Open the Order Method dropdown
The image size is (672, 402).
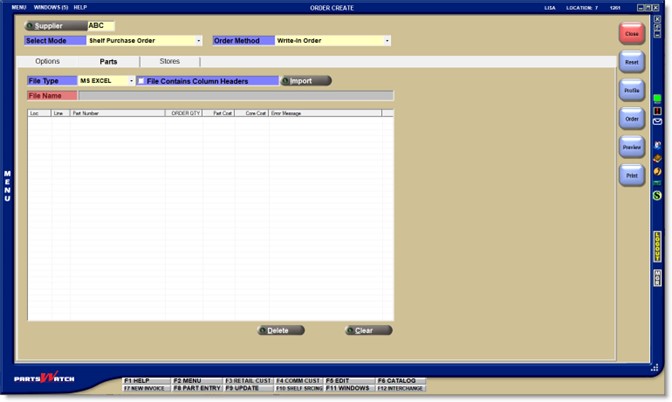[x=386, y=41]
